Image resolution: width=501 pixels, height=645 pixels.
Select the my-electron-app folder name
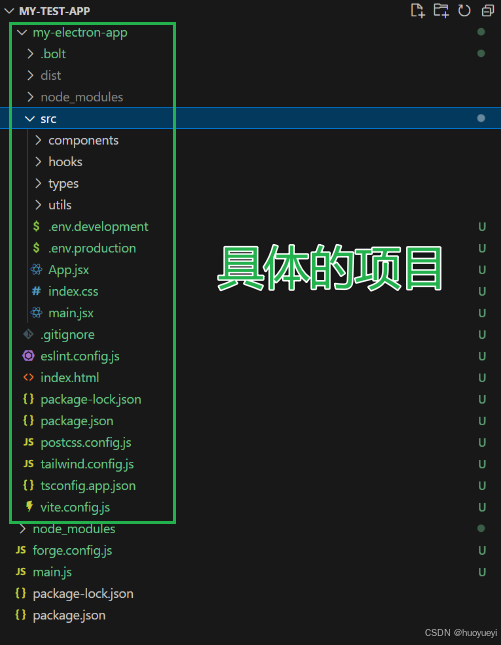tap(80, 32)
